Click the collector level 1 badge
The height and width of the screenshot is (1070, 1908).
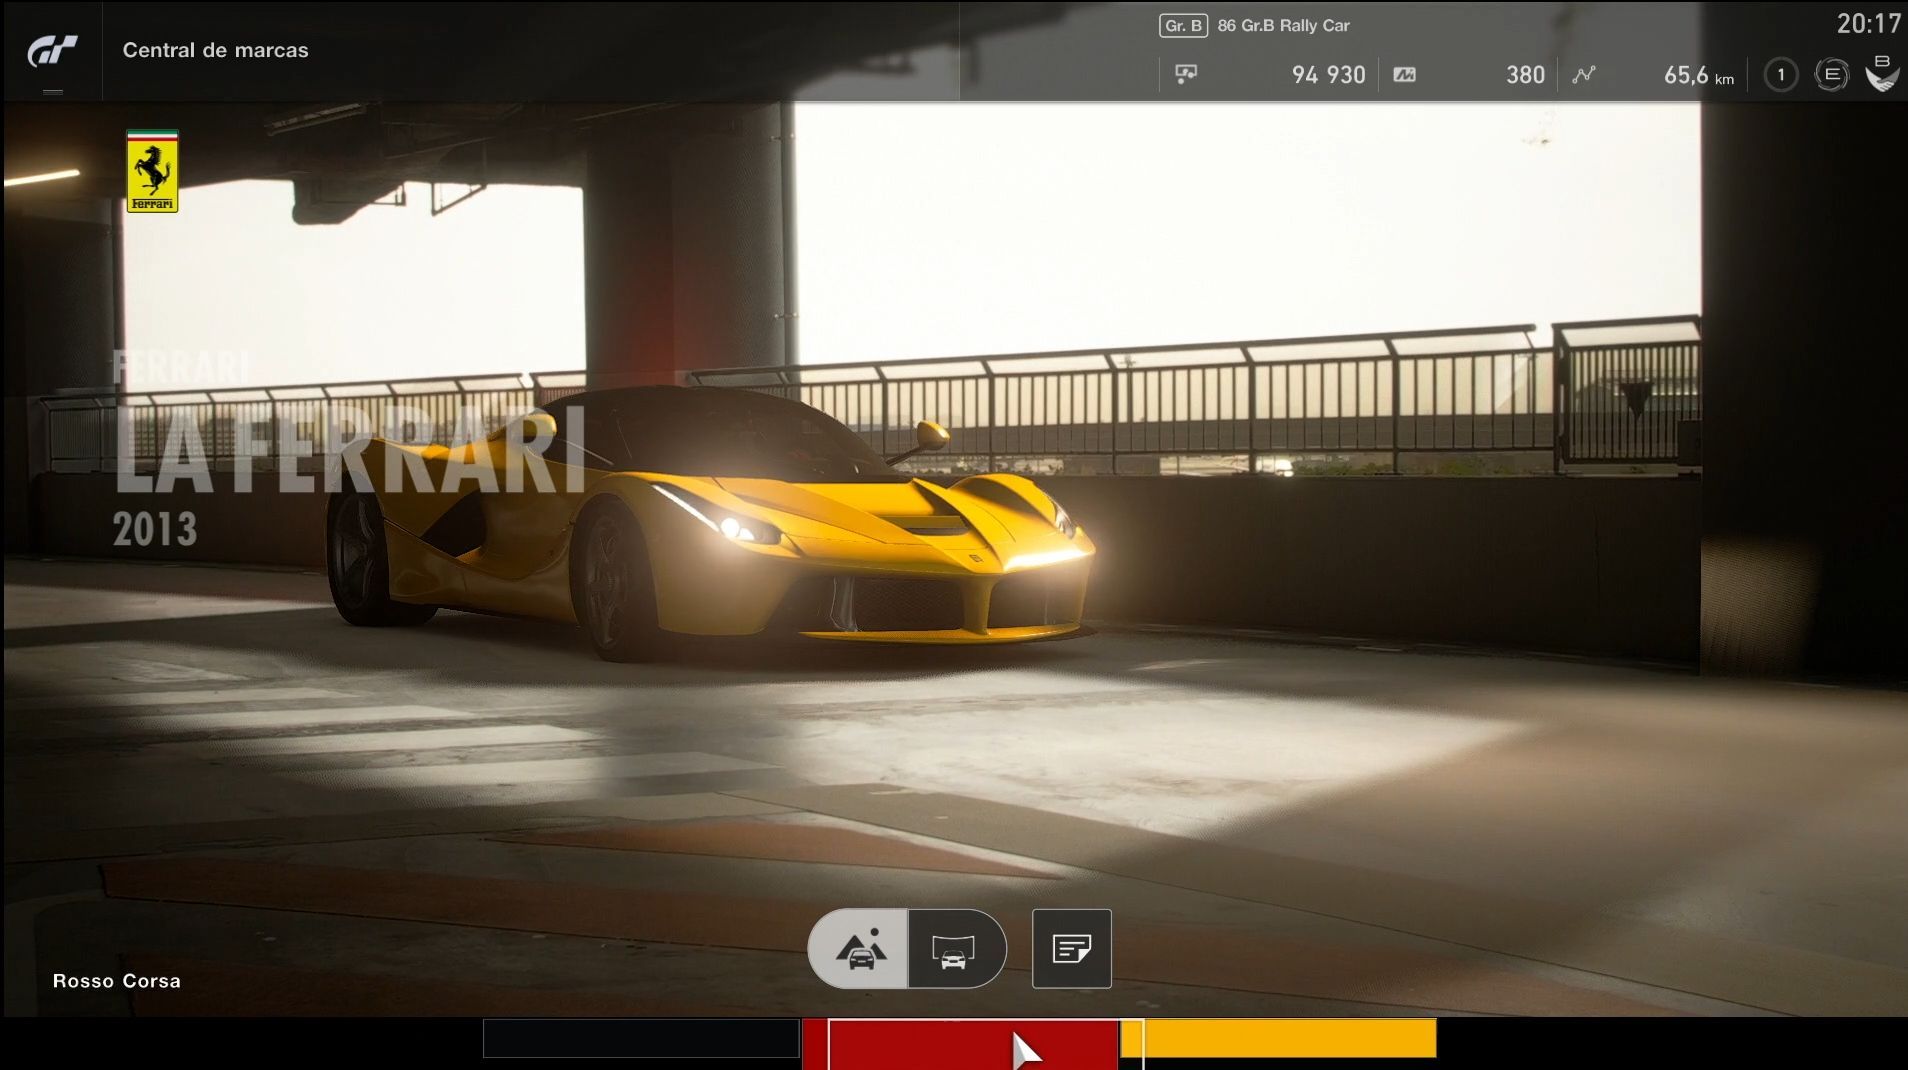(1780, 75)
